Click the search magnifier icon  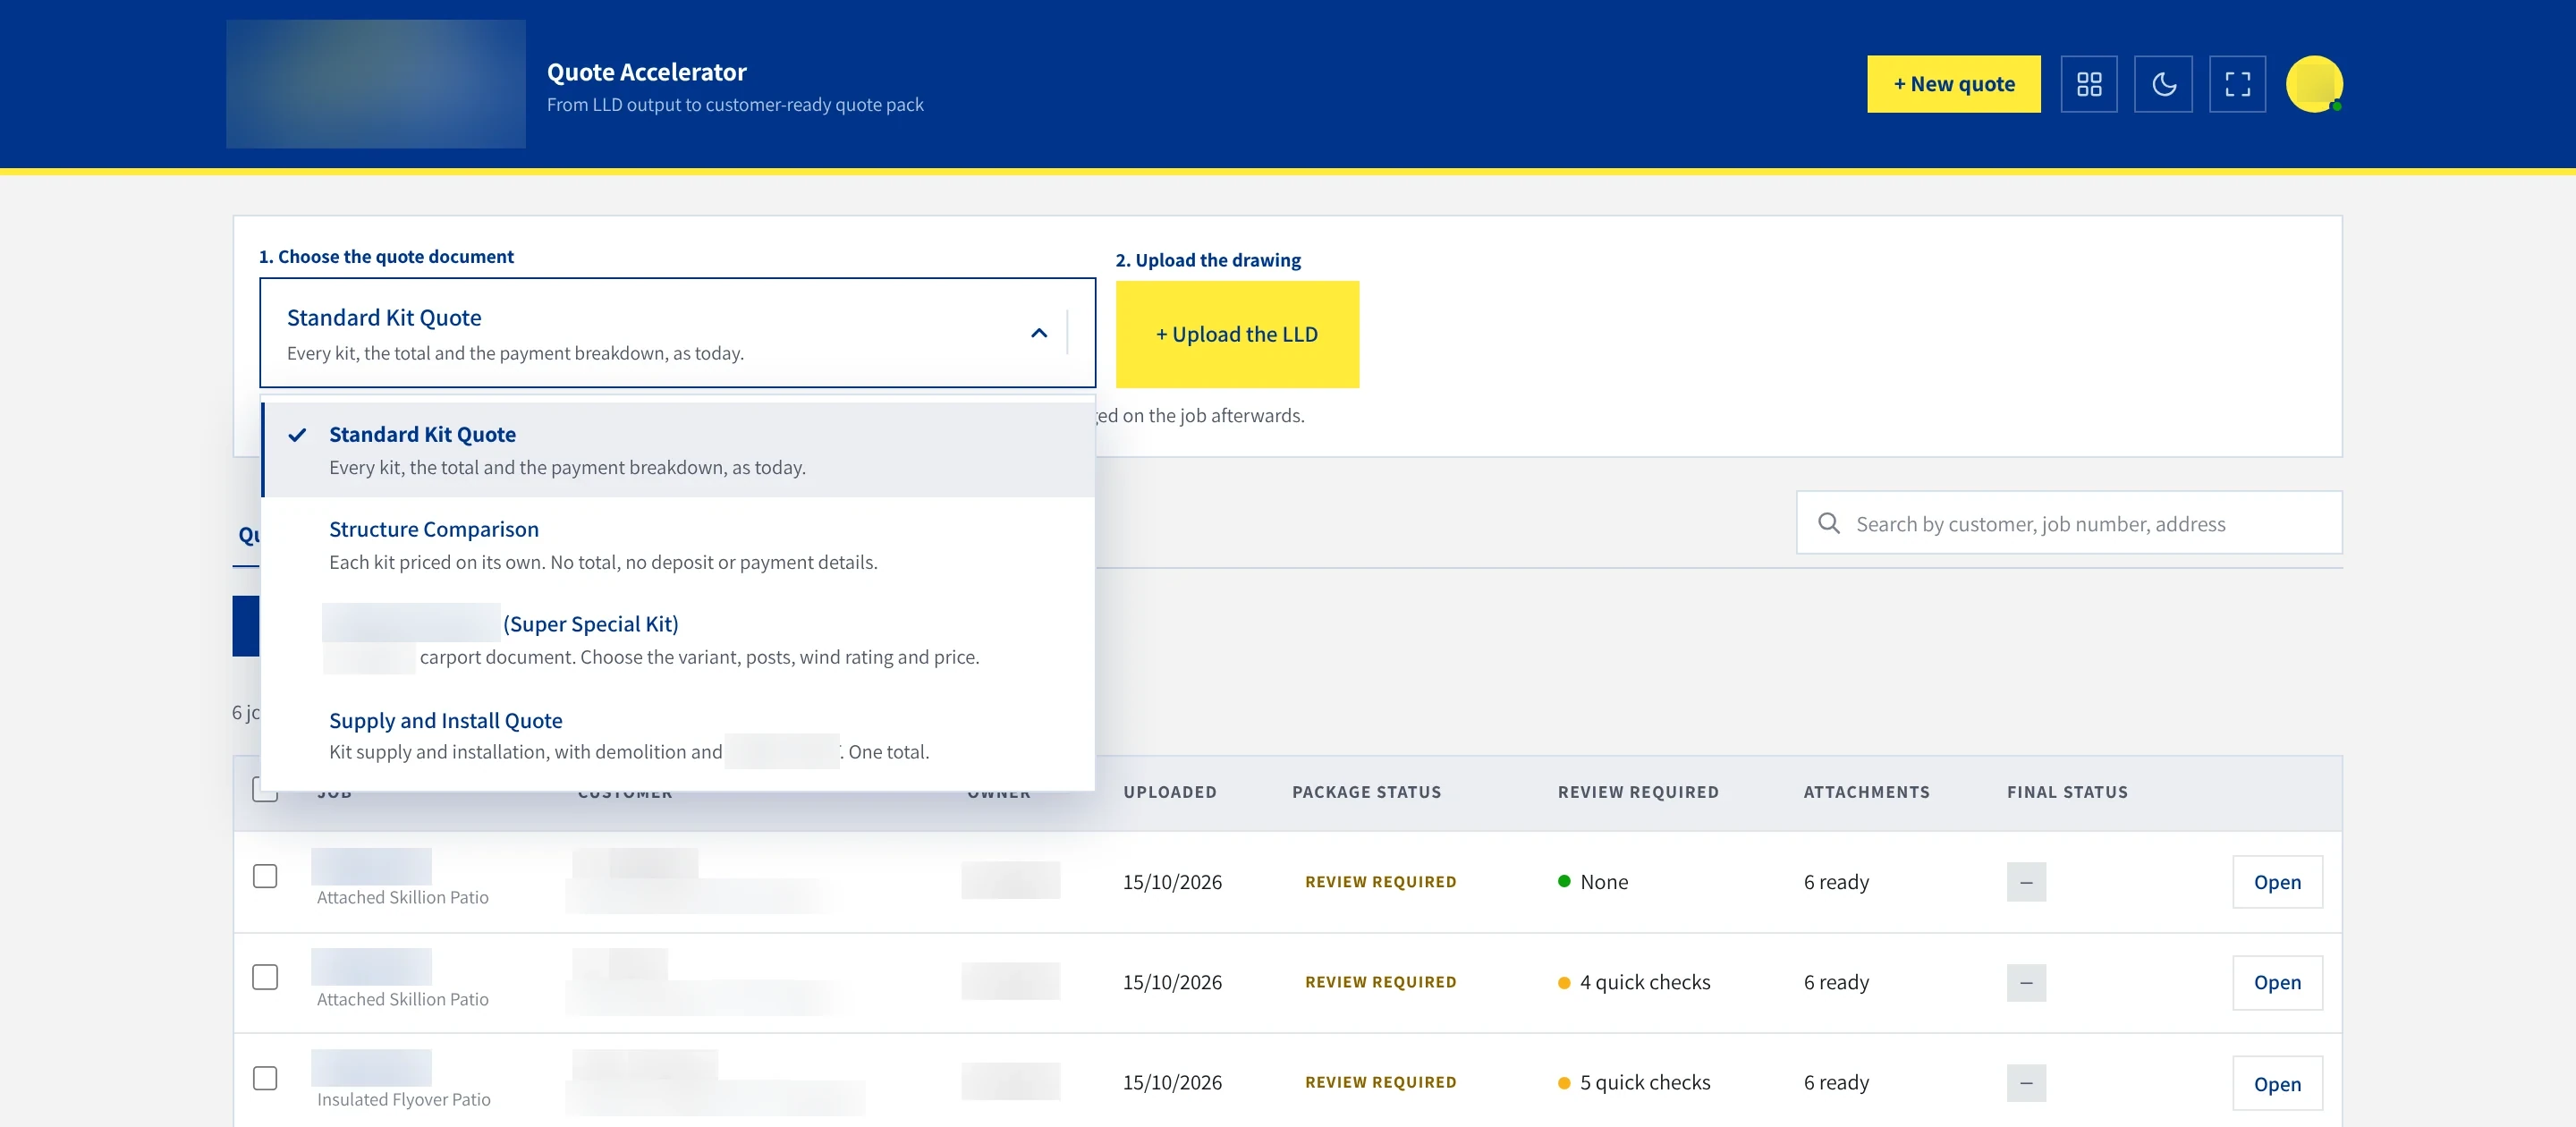coord(1829,523)
